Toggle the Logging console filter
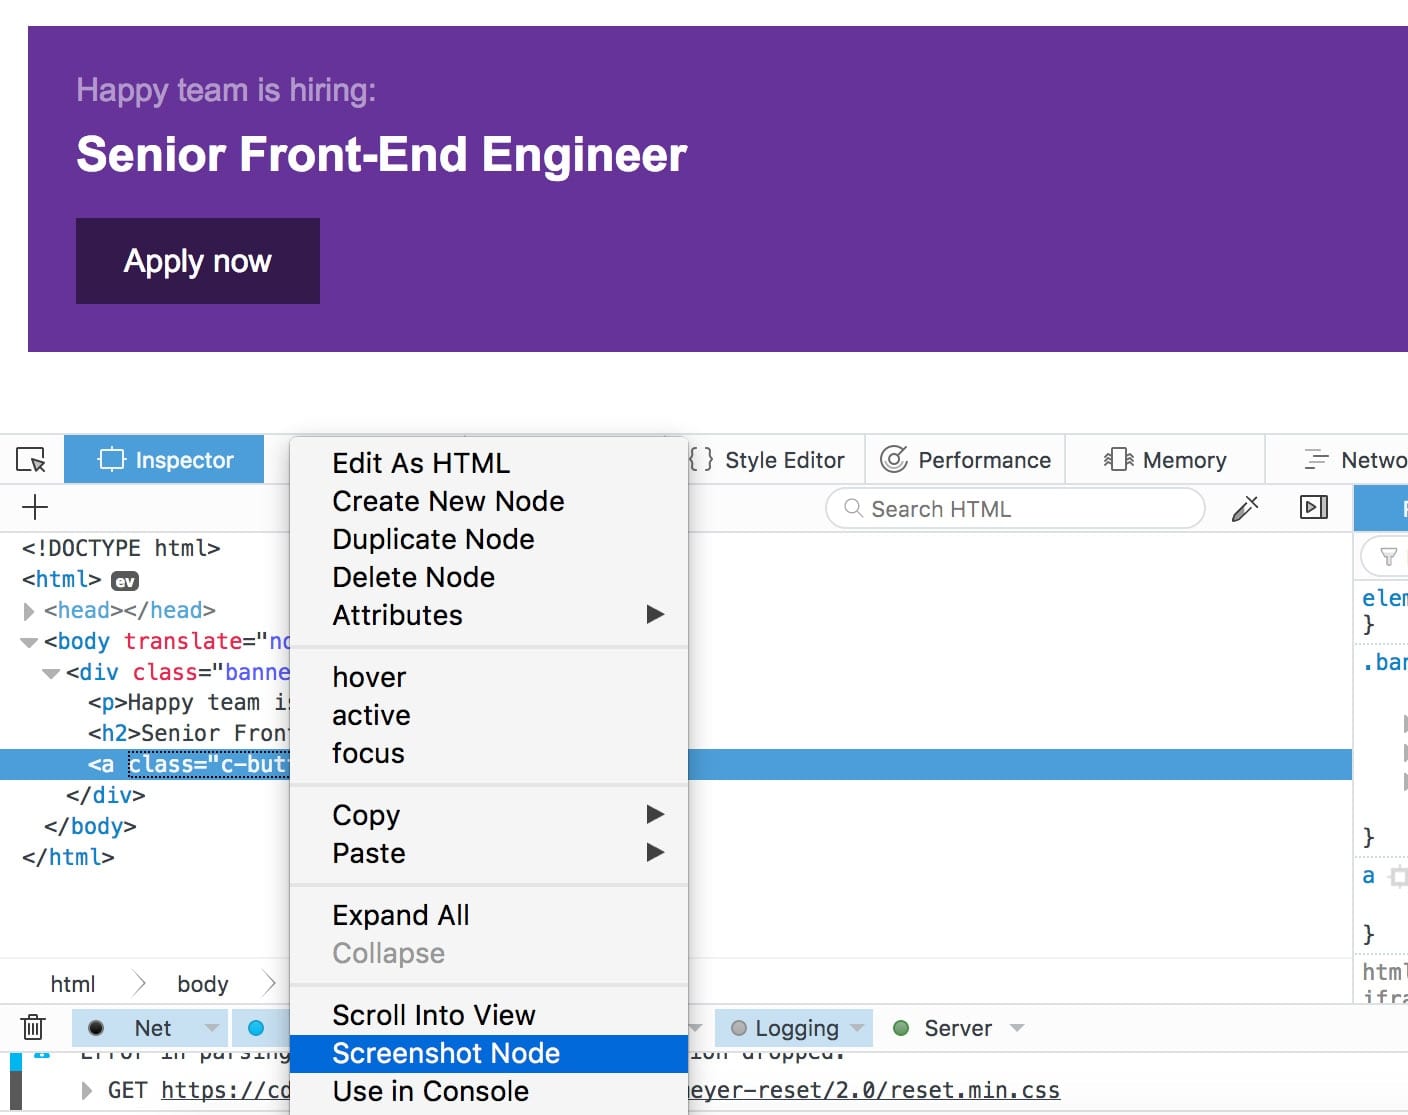The image size is (1408, 1115). click(795, 1028)
